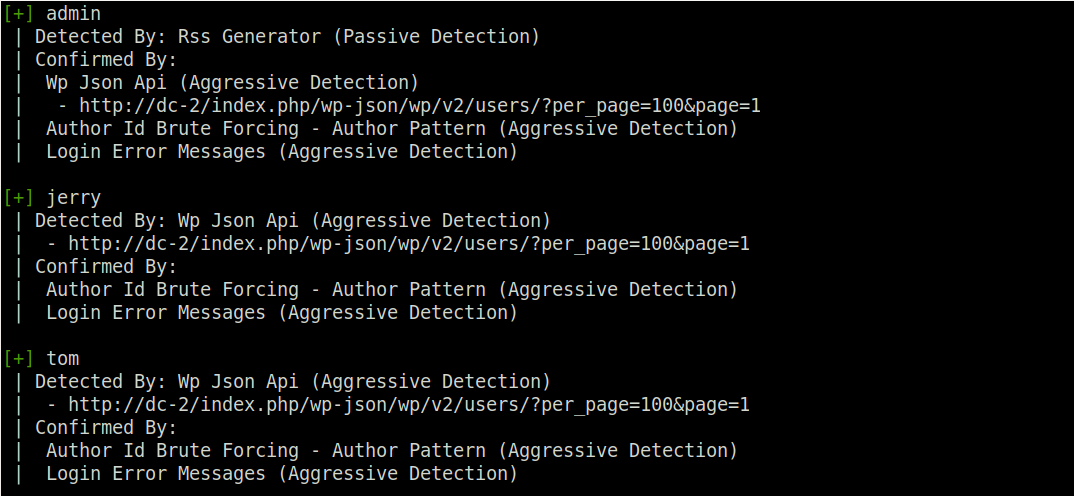Click Wp Json Api line under admin Confirmed By
Viewport: 1074px width, 496px height.
click(x=232, y=83)
